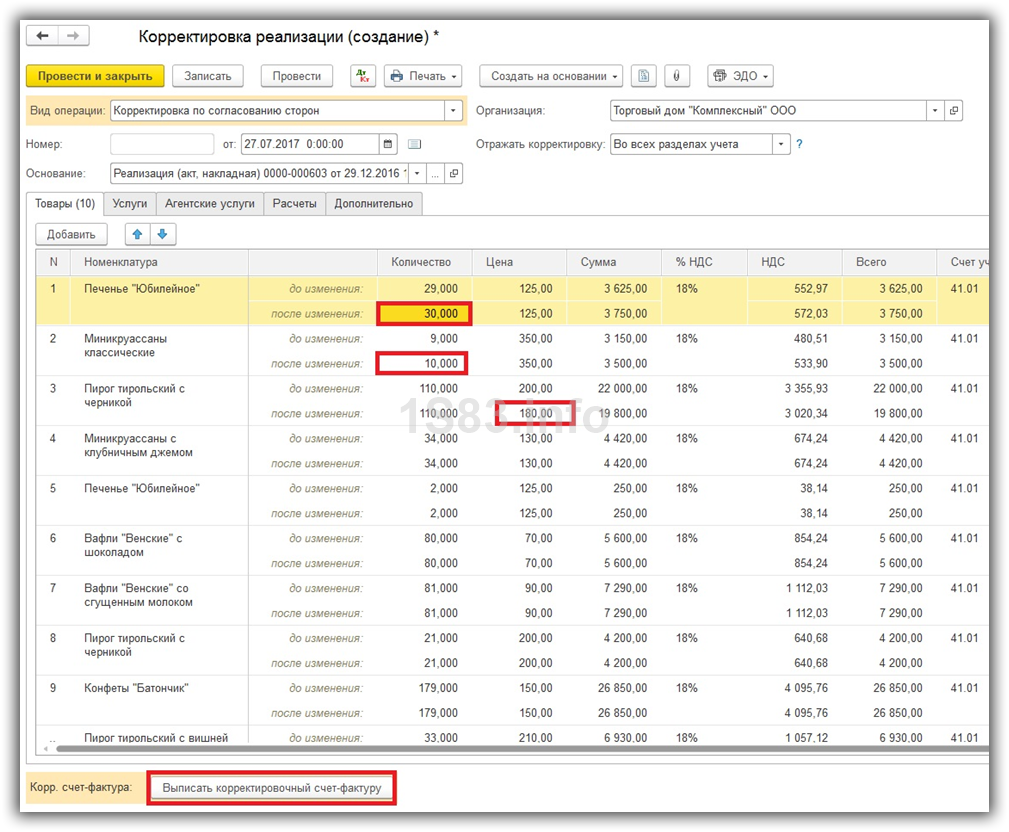Click the paperclip attachments icon
The image size is (1009, 832).
[x=677, y=76]
